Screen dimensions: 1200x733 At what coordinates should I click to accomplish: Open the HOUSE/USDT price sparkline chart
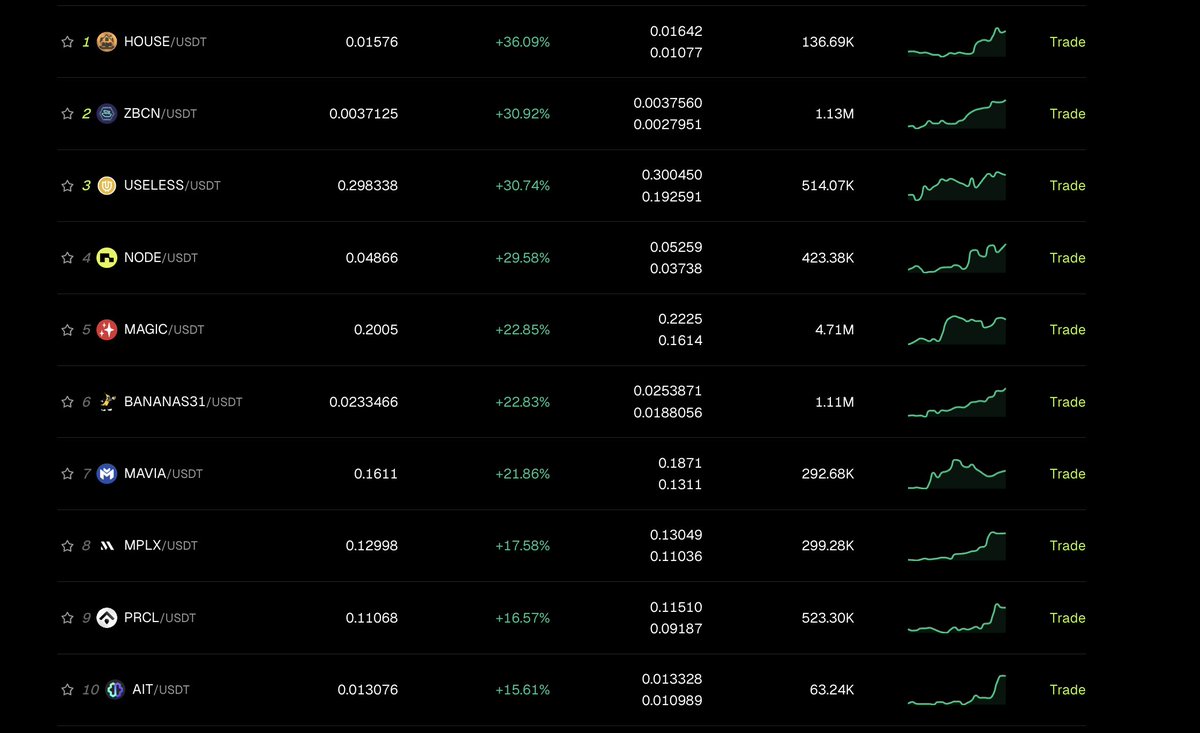[x=957, y=42]
